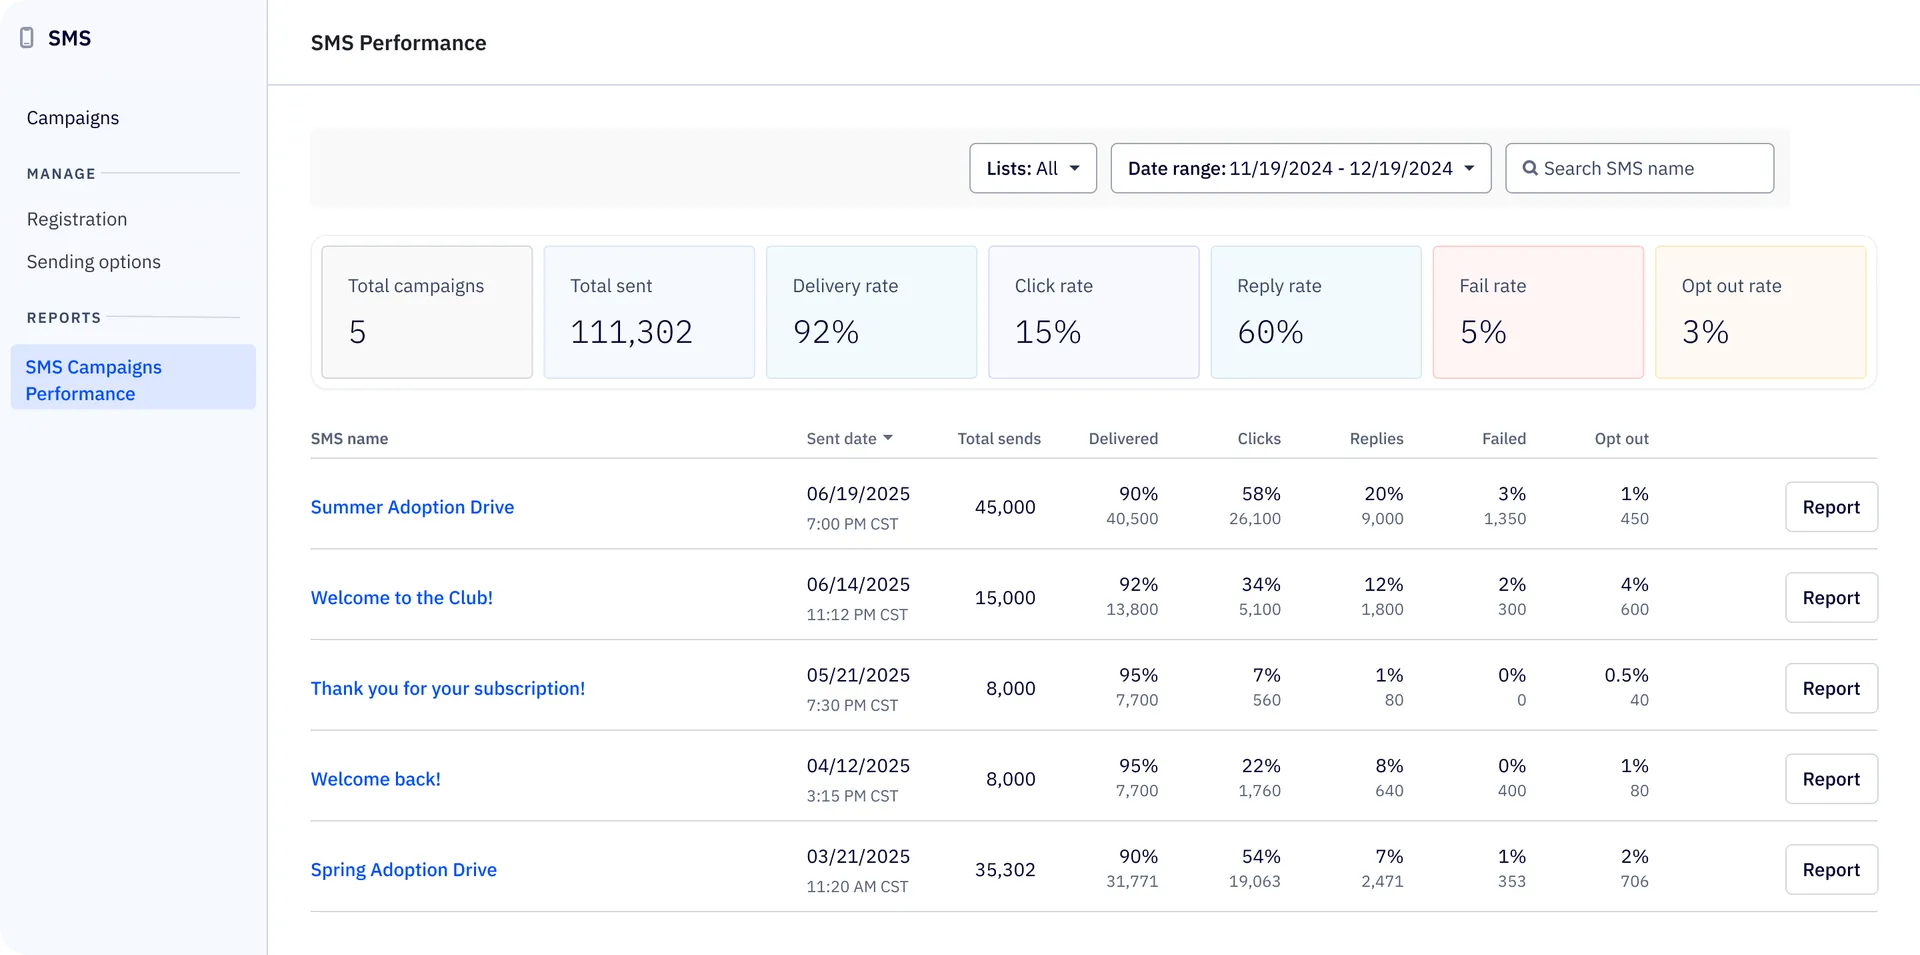Select the Total campaigns summary card
Screen dimensions: 1920x955
pos(426,311)
